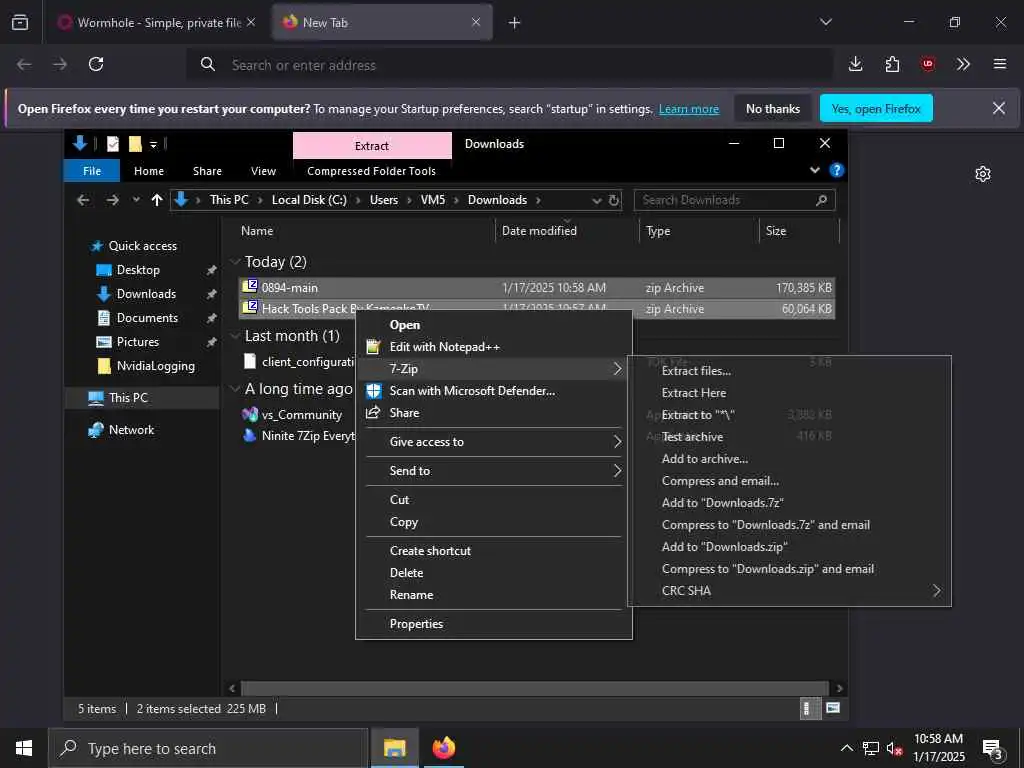Open Firefox application hamburger menu

point(999,64)
